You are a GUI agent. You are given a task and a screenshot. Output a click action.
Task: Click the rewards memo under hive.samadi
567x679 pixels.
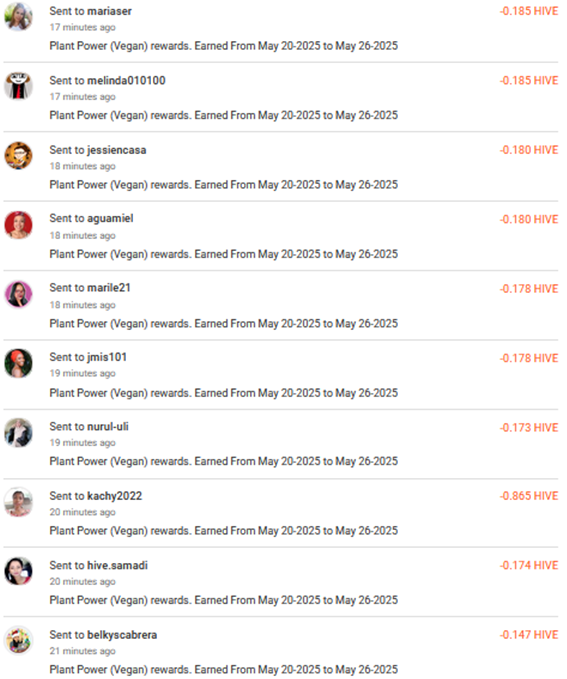click(x=224, y=600)
